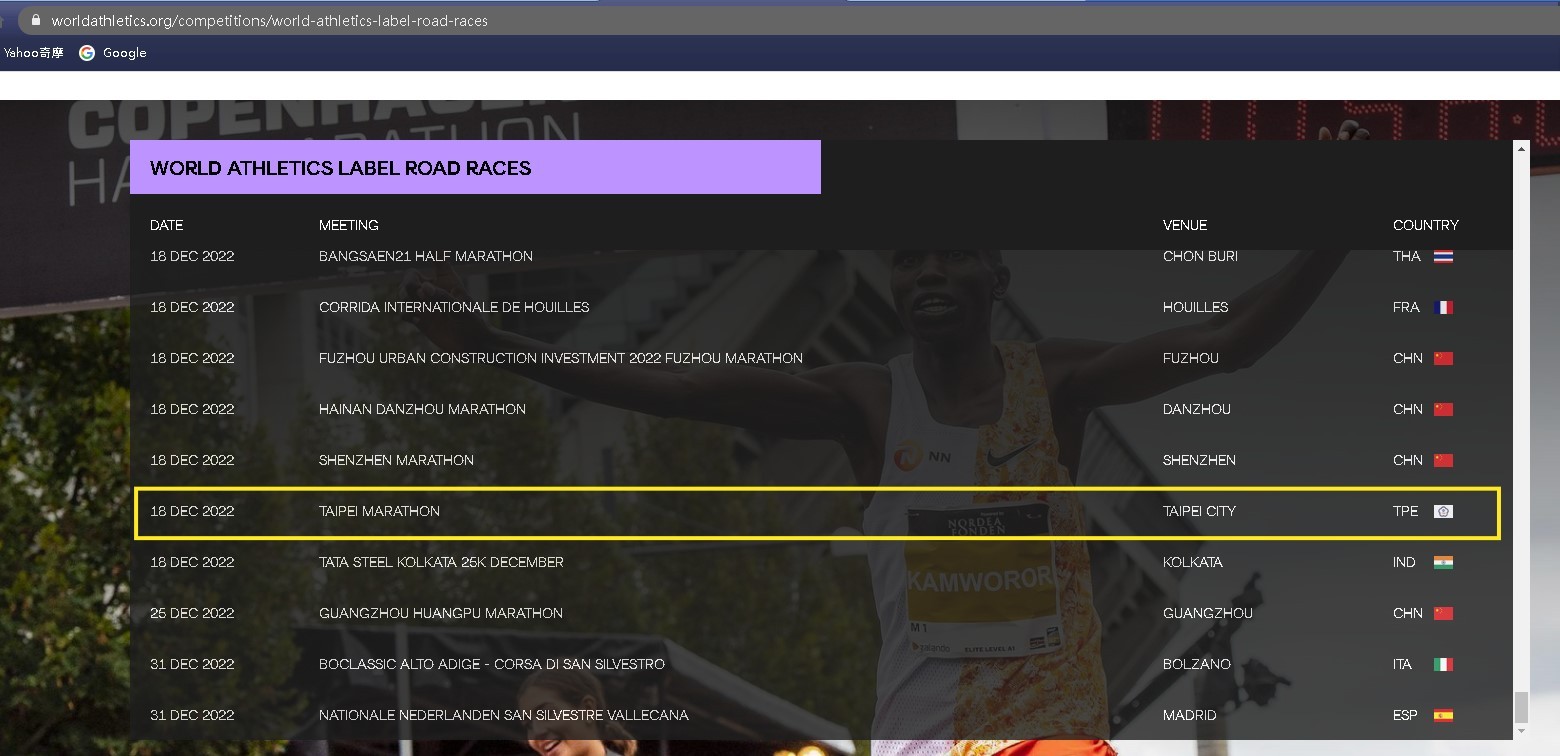Click China flag in Fuzhou Marathon row
This screenshot has height=756, width=1560.
[x=1443, y=358]
